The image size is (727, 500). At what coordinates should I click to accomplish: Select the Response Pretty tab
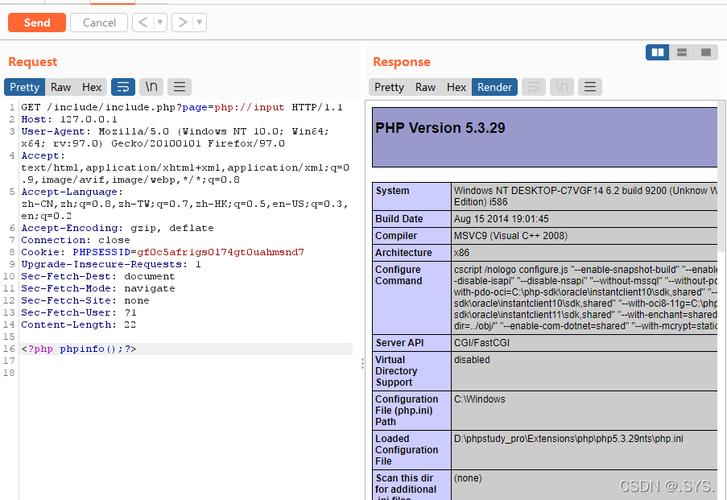(x=389, y=87)
